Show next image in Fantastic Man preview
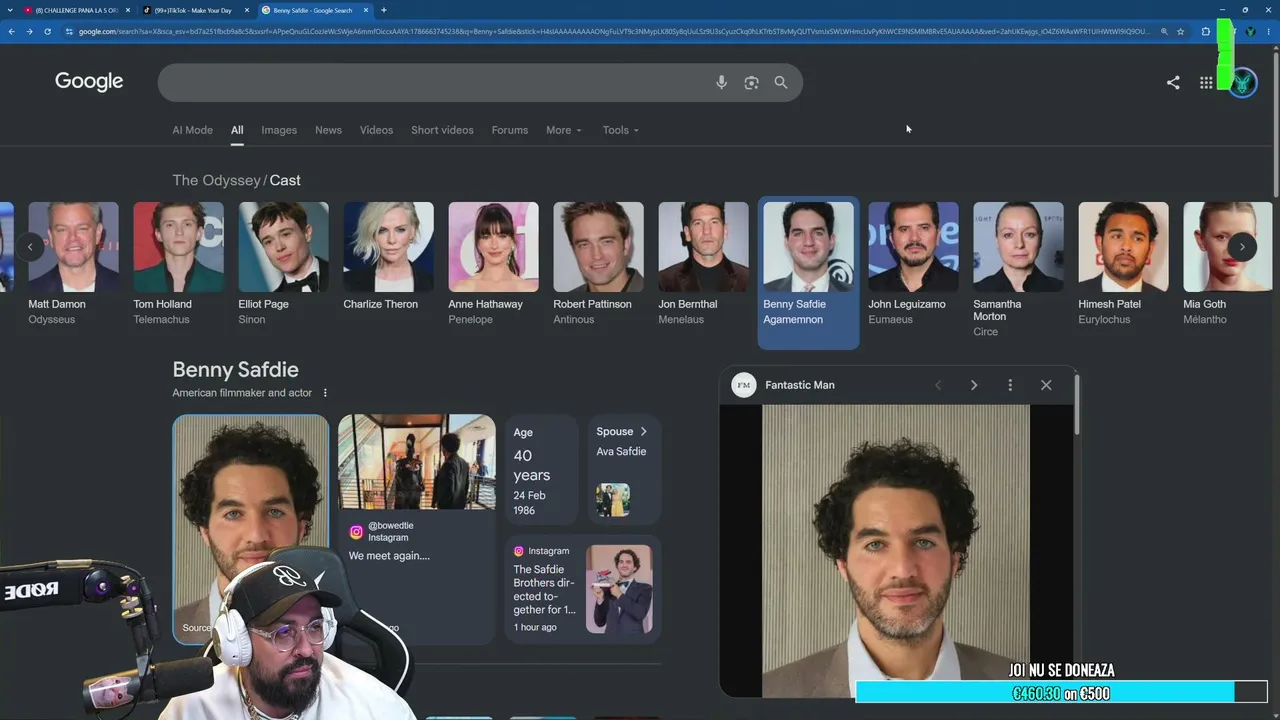The image size is (1280, 720). coord(974,385)
